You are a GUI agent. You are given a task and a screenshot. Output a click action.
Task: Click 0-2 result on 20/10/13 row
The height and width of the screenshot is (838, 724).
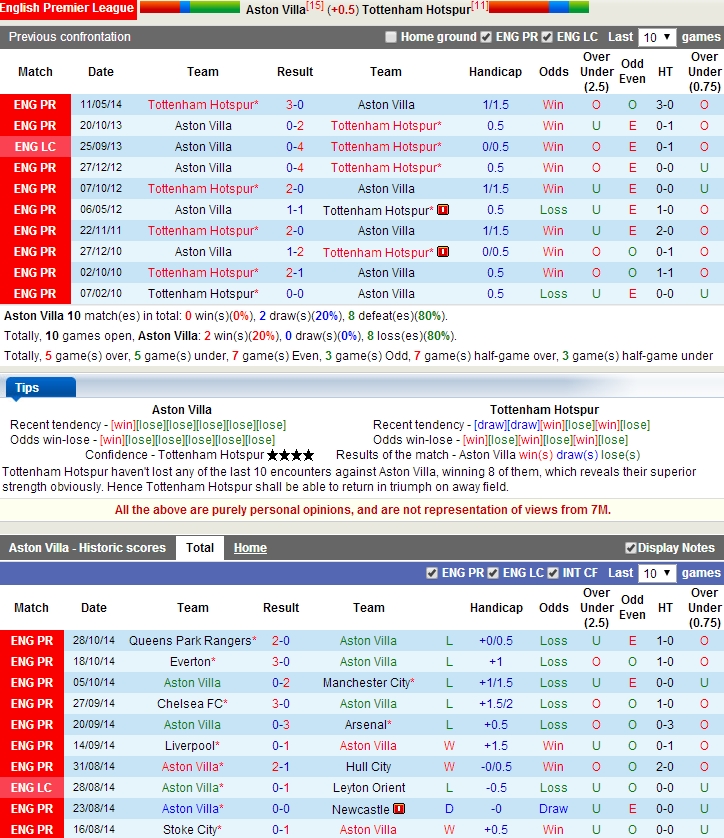coord(294,126)
